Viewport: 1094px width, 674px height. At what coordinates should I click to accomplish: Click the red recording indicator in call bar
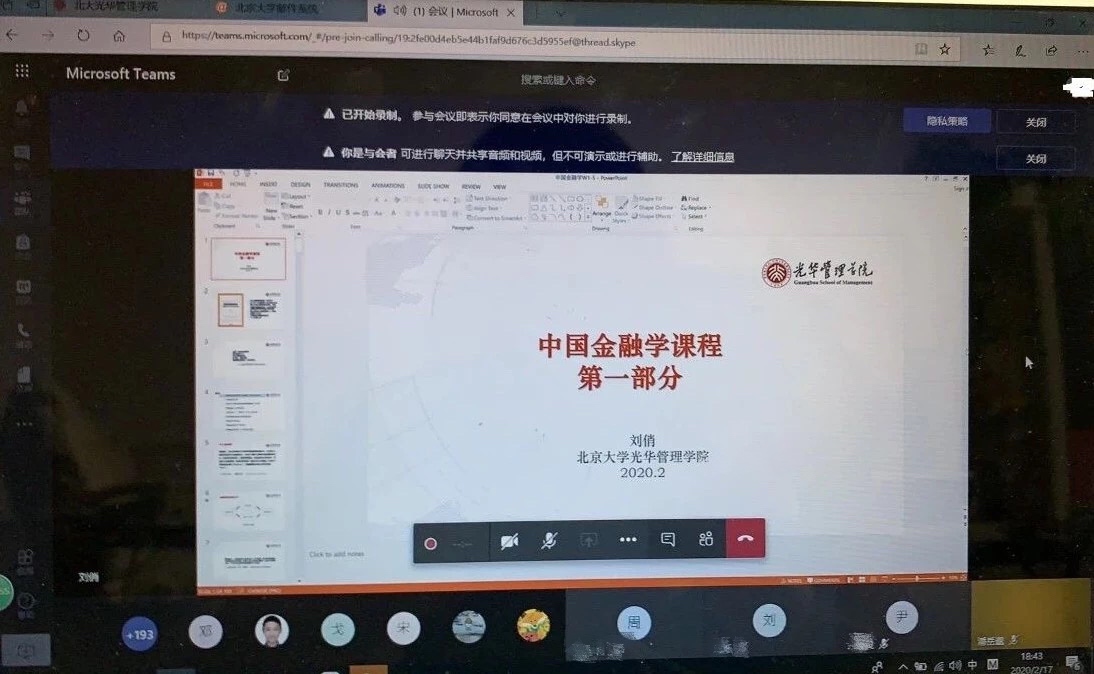(x=431, y=543)
